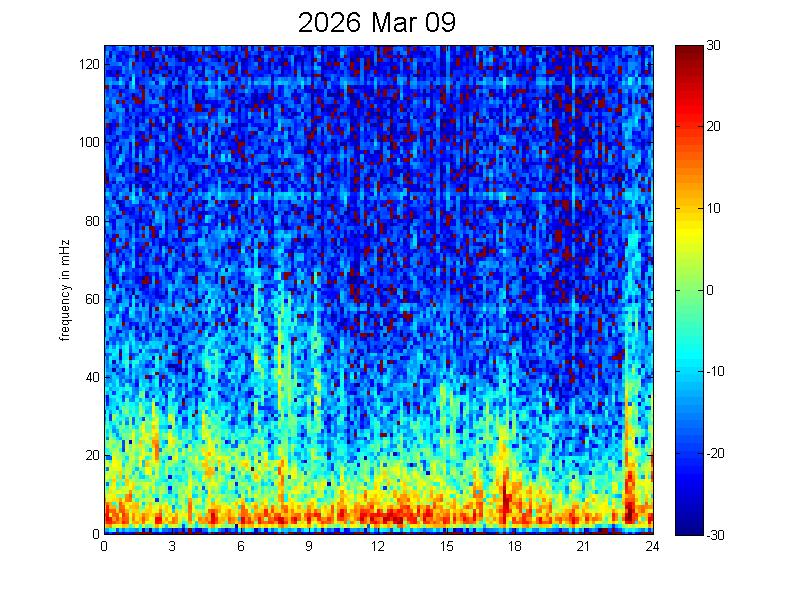Viewport: 801px width, 600px height.
Task: Select the colorbar tick label 30
Action: (714, 46)
